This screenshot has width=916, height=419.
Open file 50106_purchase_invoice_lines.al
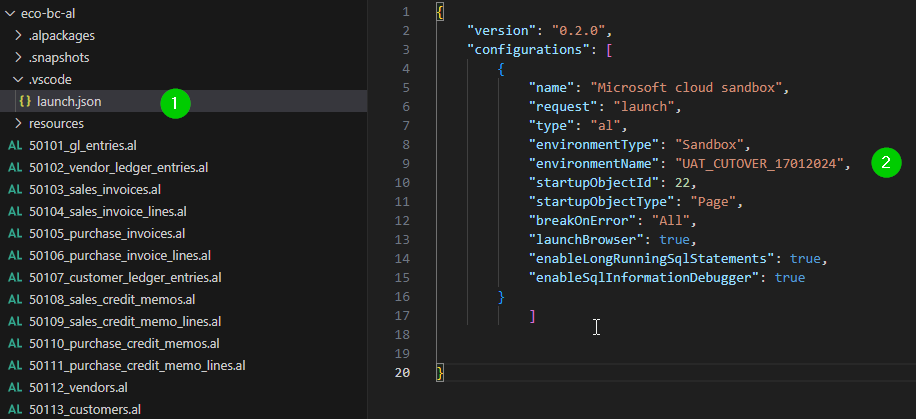(x=120, y=255)
